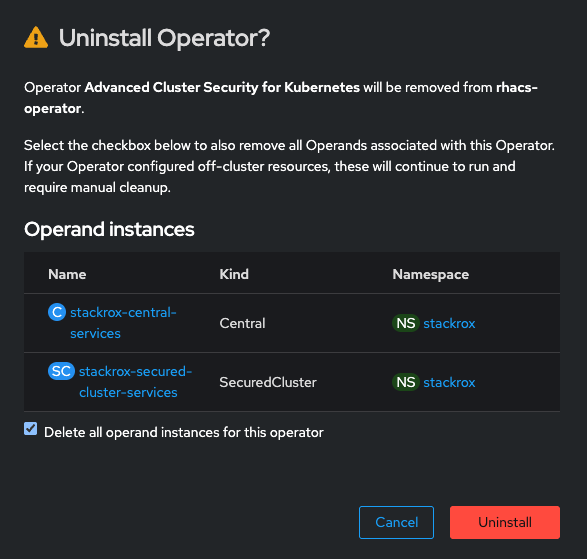587x559 pixels.
Task: Click the NS badge in the SecuredCluster row
Action: click(x=405, y=382)
